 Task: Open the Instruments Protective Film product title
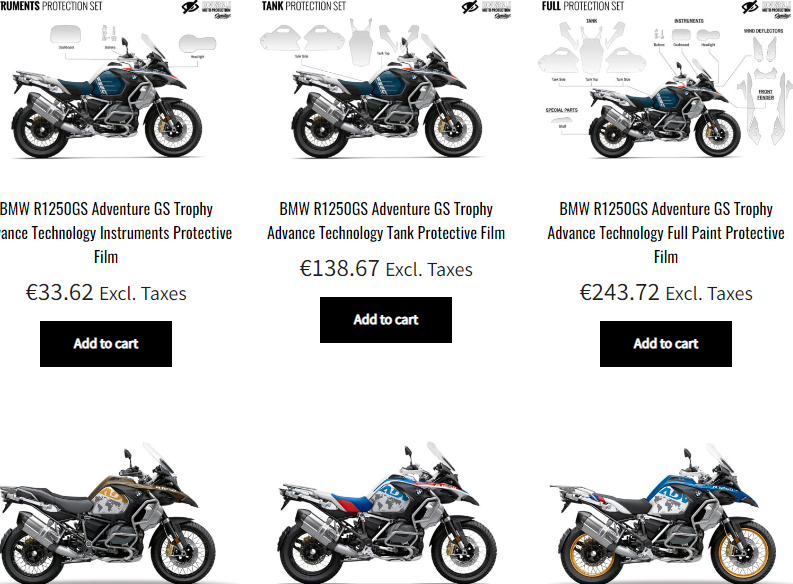point(111,233)
